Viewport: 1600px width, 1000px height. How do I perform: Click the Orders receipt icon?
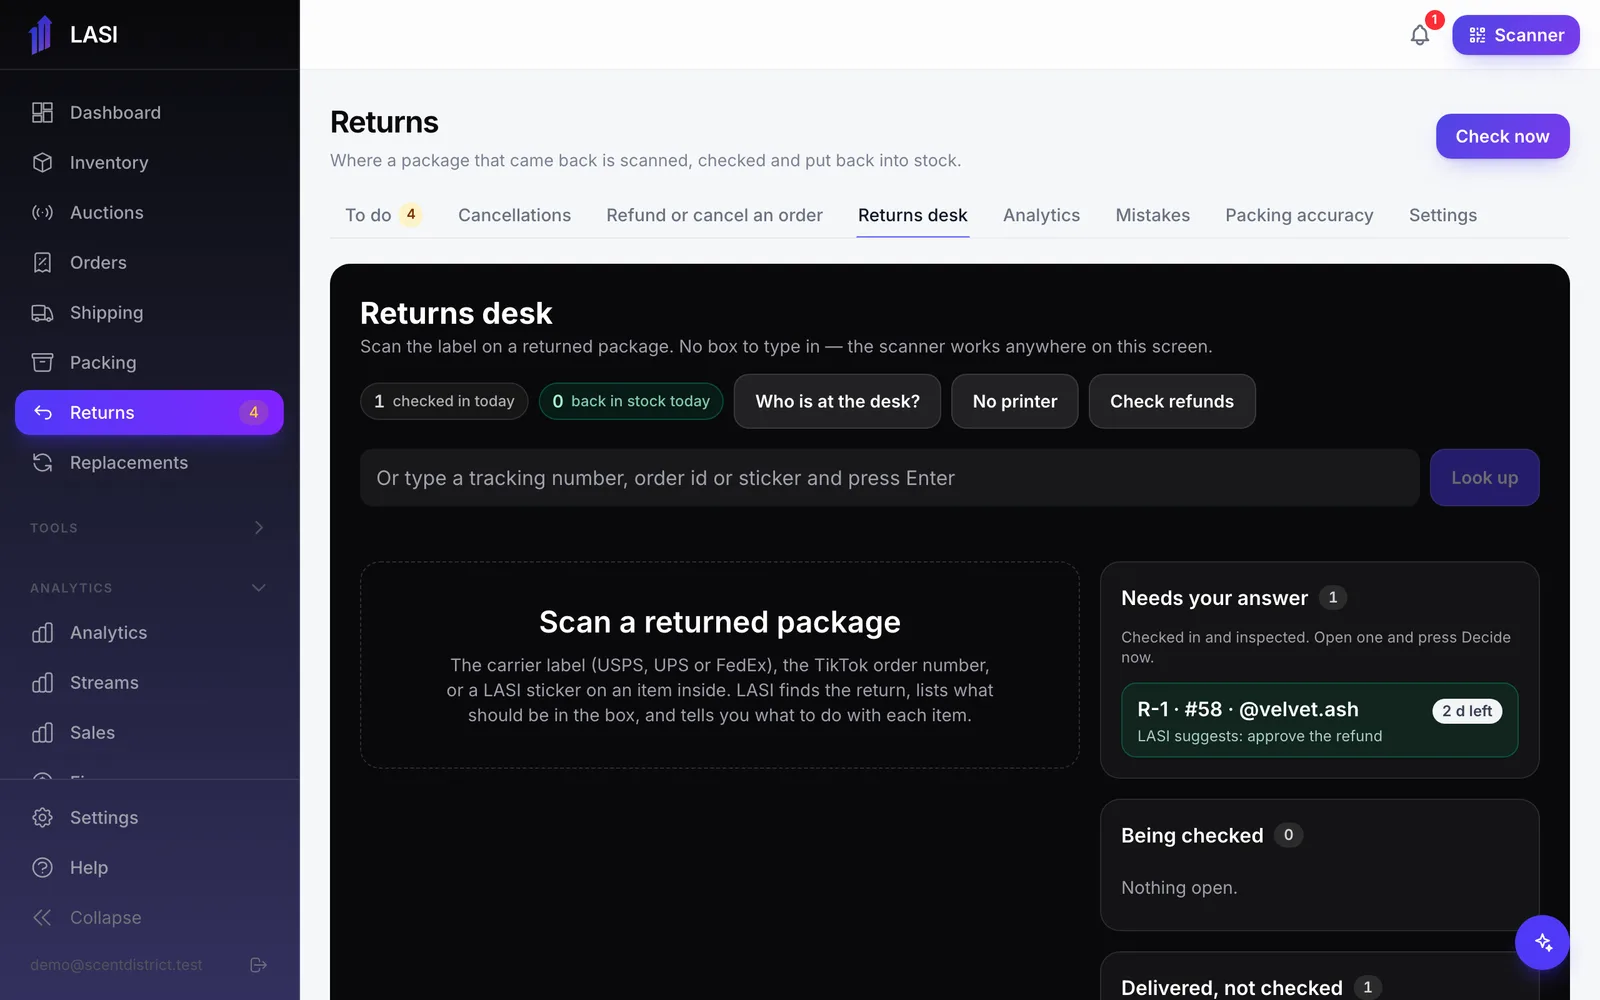click(x=42, y=263)
